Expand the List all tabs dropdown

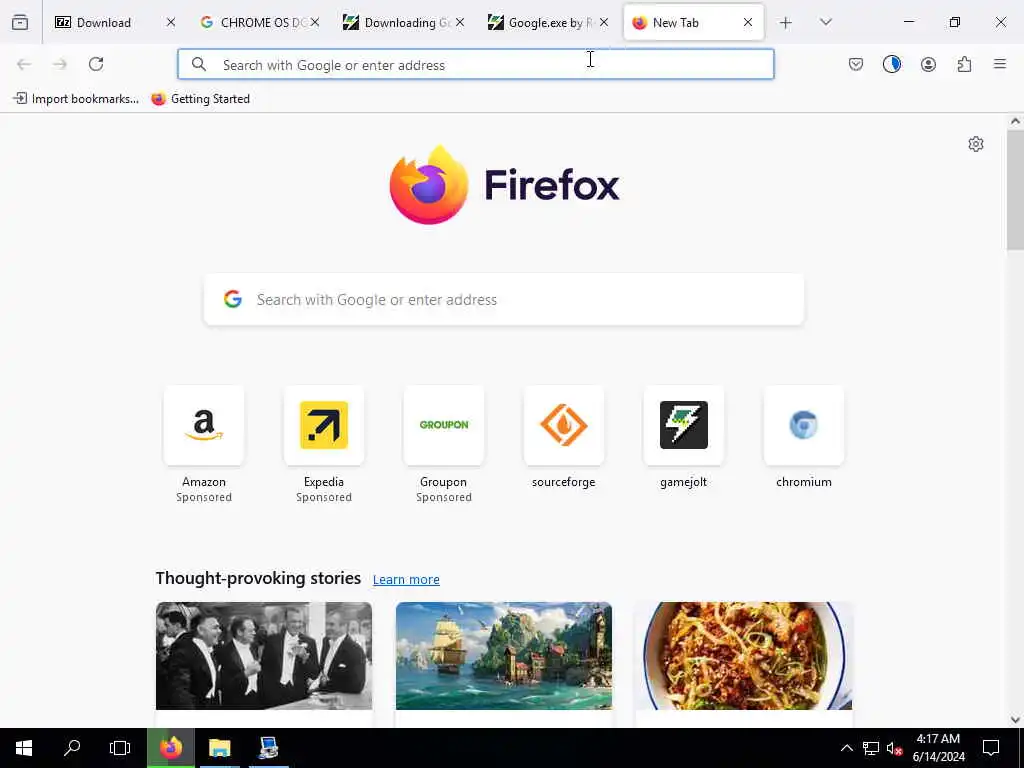[825, 23]
